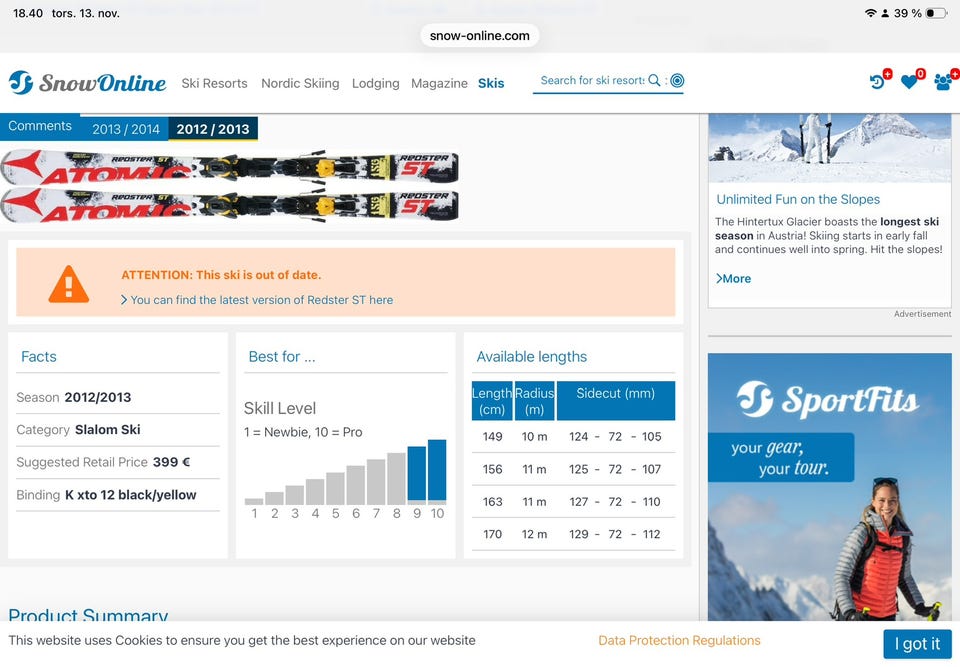960x667 pixels.
Task: Open Data Protection Regulations link
Action: [679, 640]
